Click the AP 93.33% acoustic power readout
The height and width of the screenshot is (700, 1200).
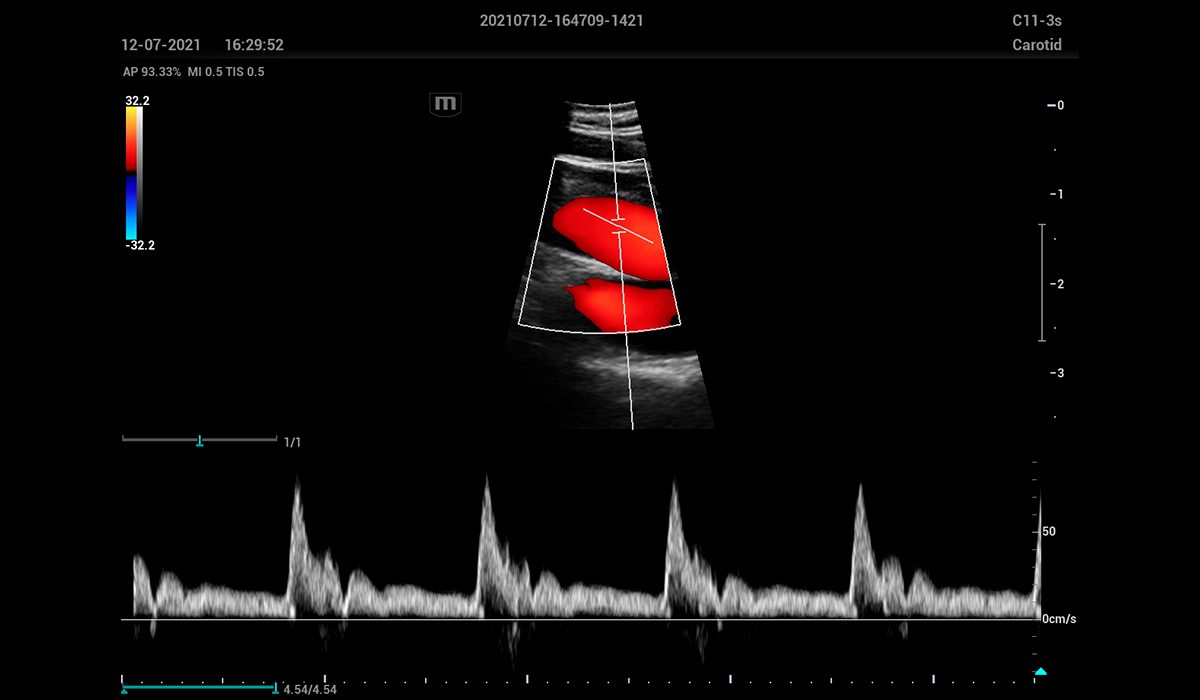(x=151, y=72)
